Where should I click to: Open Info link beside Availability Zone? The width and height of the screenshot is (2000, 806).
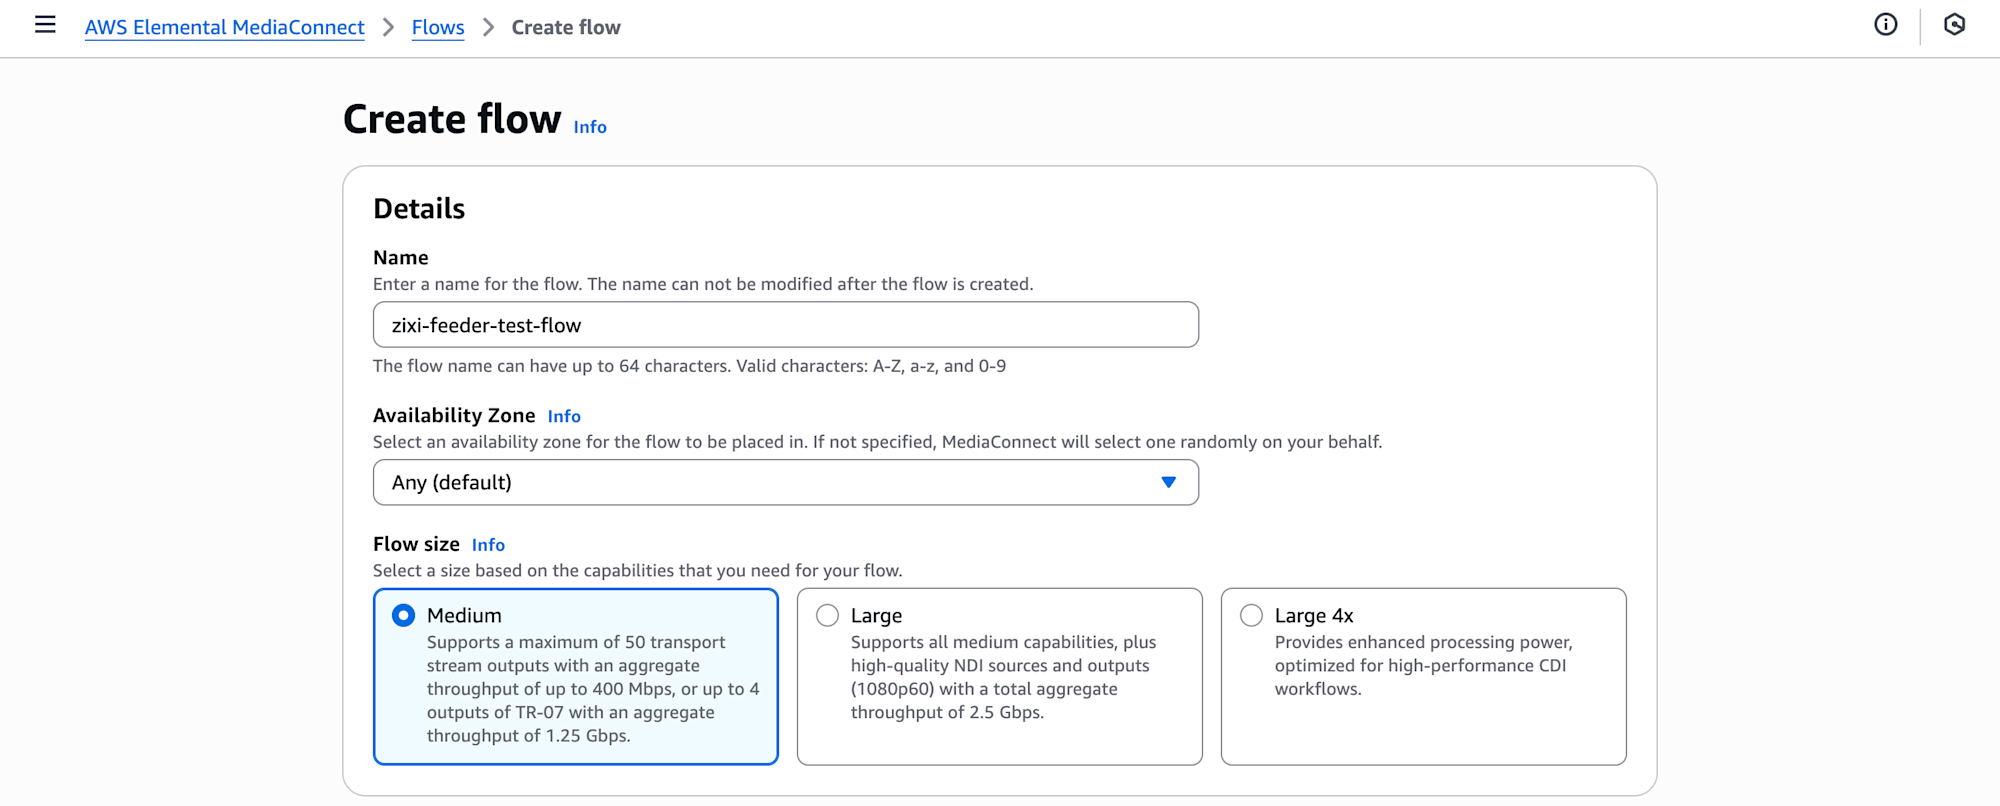point(564,416)
